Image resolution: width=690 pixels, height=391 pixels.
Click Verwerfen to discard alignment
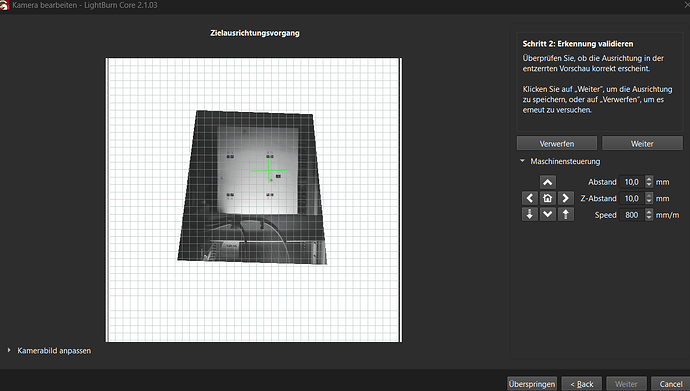tap(557, 143)
